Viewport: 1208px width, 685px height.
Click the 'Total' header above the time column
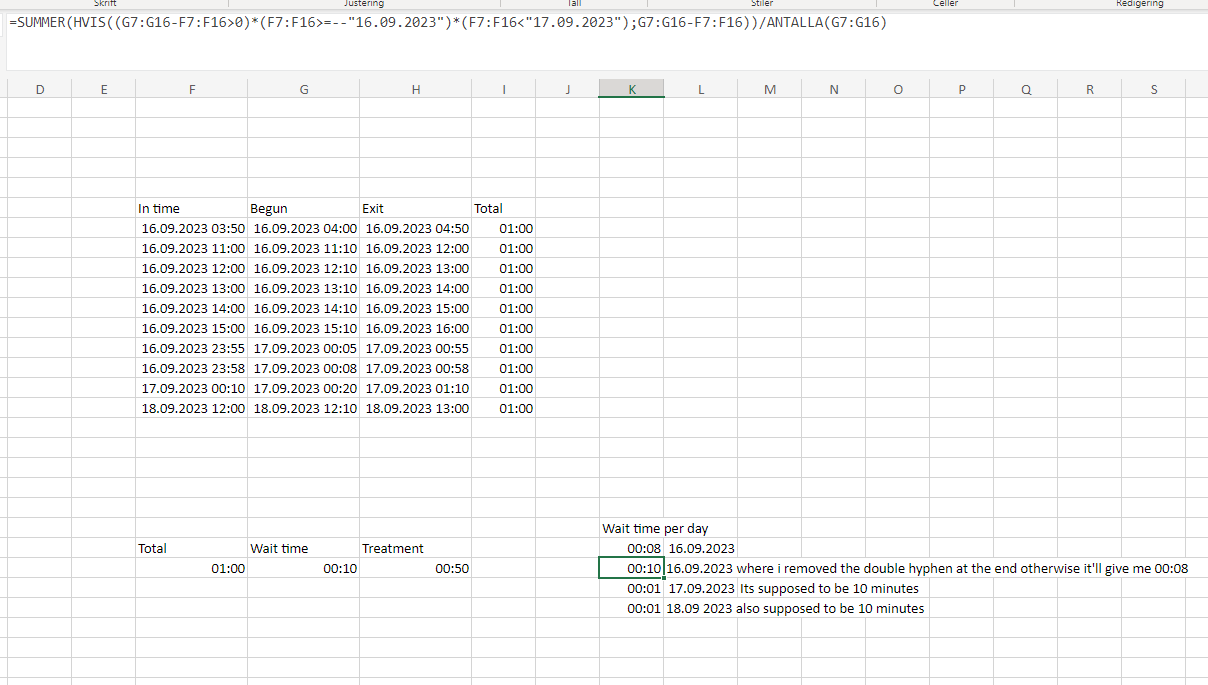[x=488, y=208]
